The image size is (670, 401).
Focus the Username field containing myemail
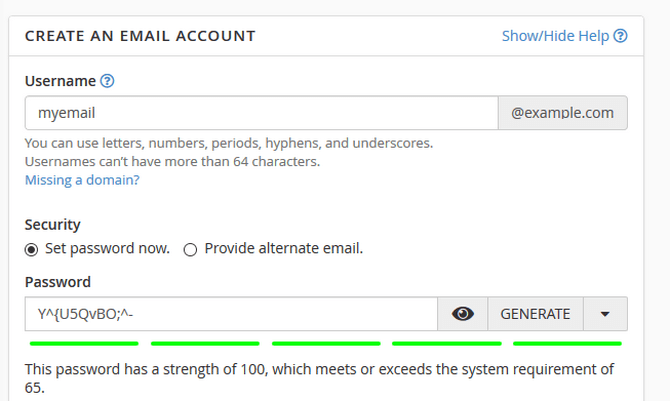pyautogui.click(x=260, y=113)
